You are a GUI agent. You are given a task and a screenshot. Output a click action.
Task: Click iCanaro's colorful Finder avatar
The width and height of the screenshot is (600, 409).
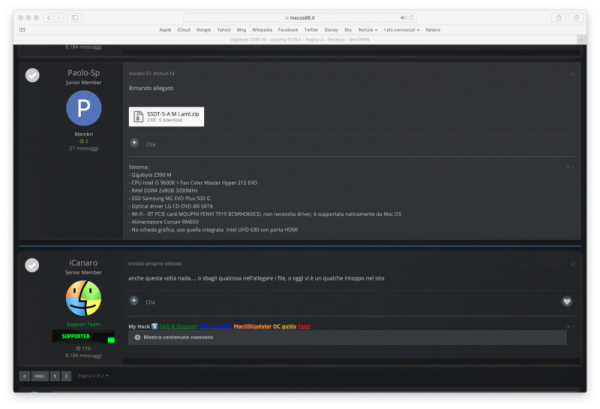click(83, 298)
